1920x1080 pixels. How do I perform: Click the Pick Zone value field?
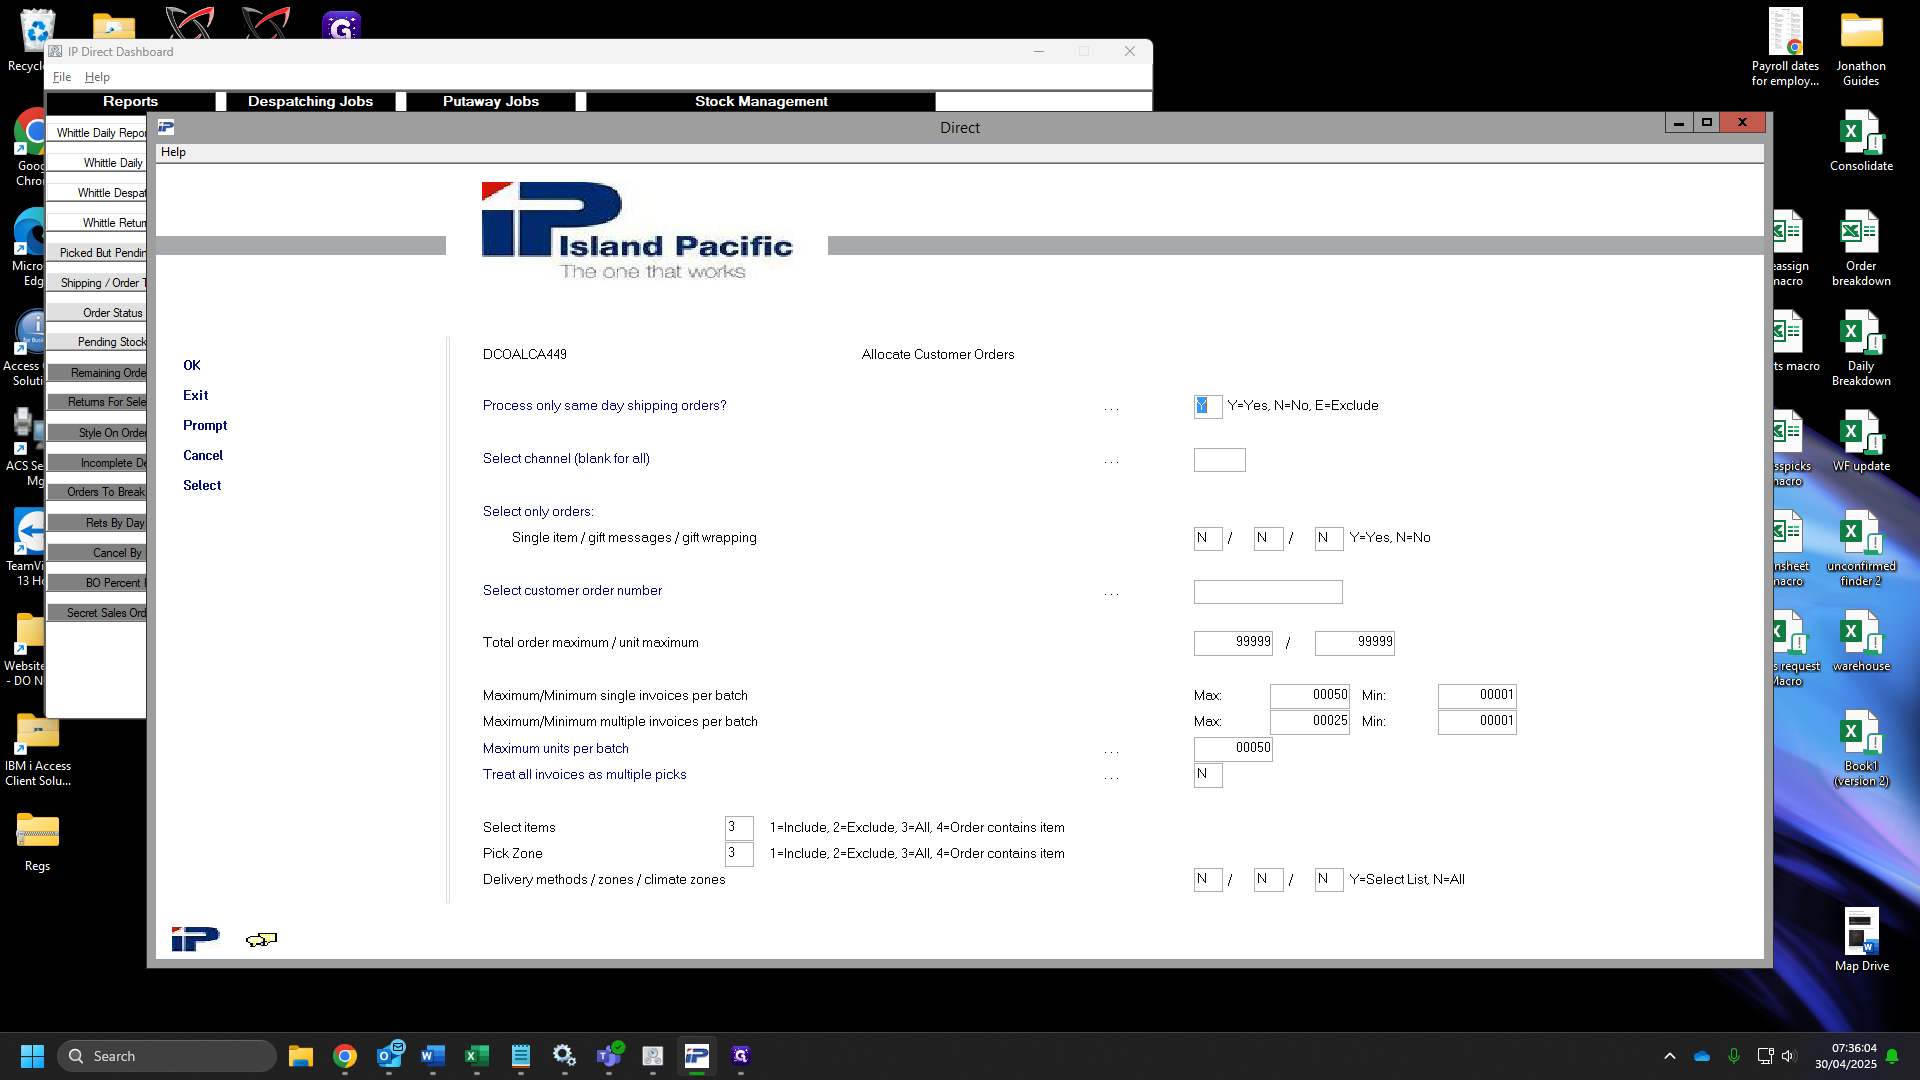pyautogui.click(x=739, y=854)
